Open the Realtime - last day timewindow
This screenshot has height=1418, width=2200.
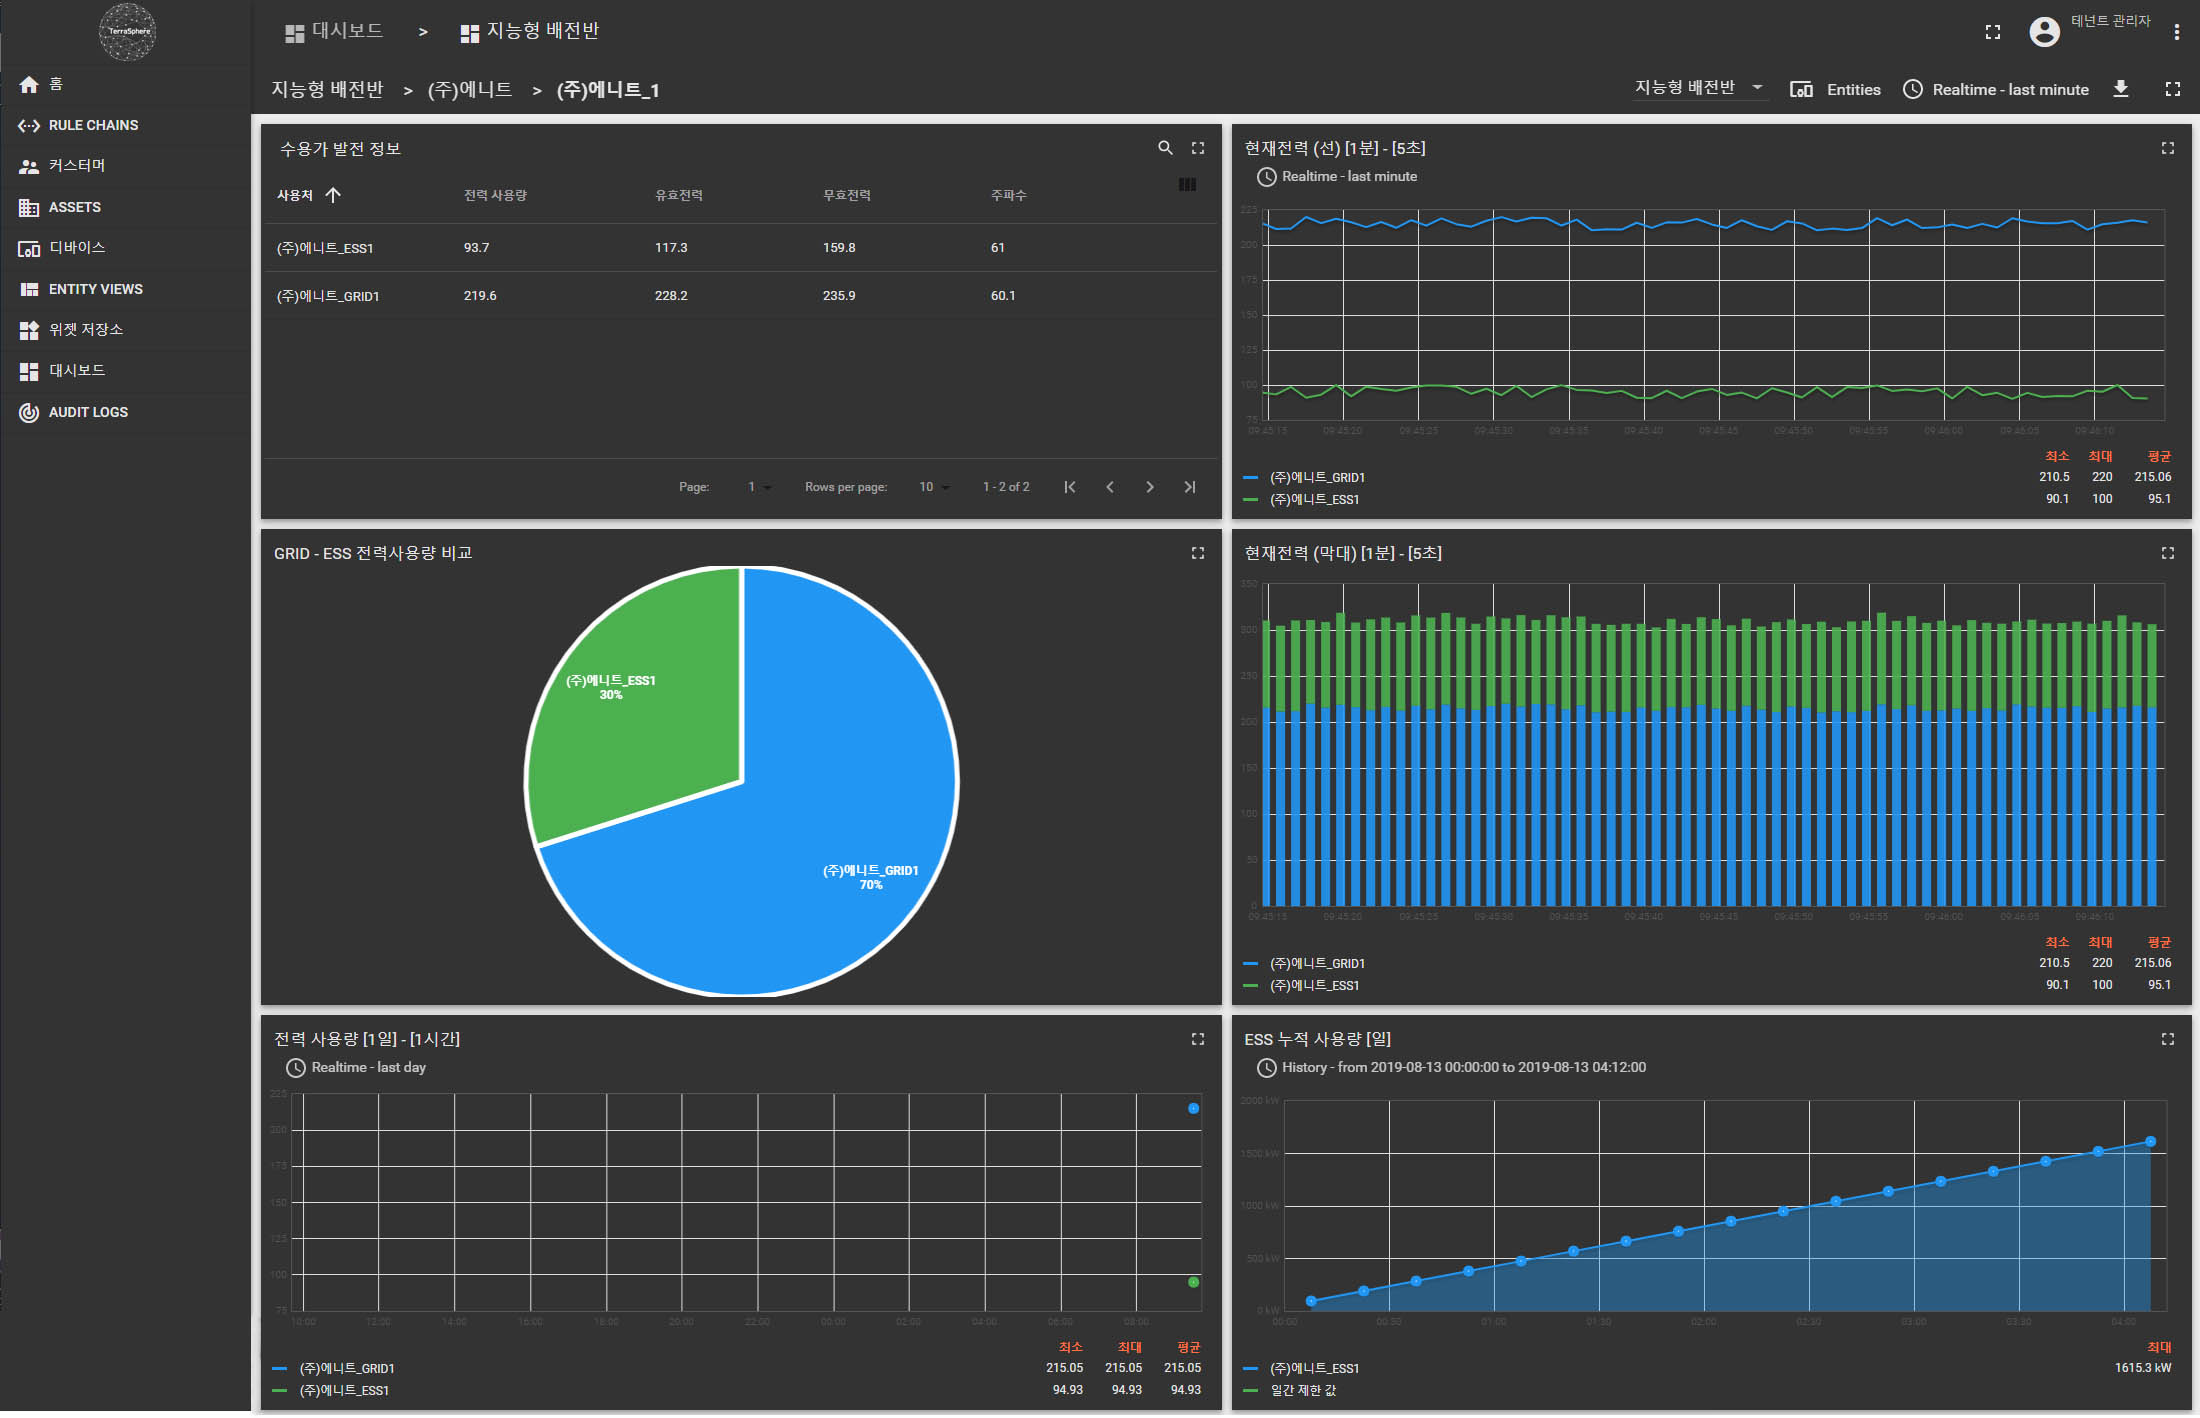(357, 1067)
